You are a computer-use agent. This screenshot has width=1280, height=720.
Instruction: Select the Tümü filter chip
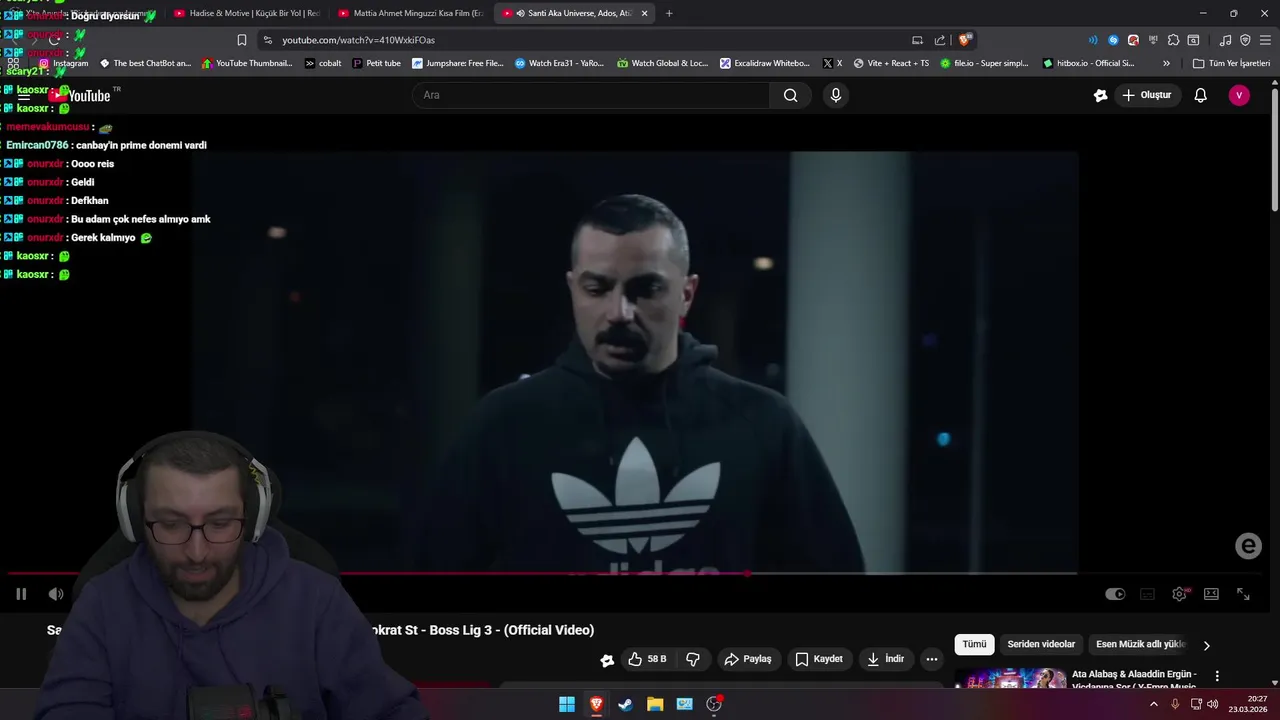click(974, 645)
